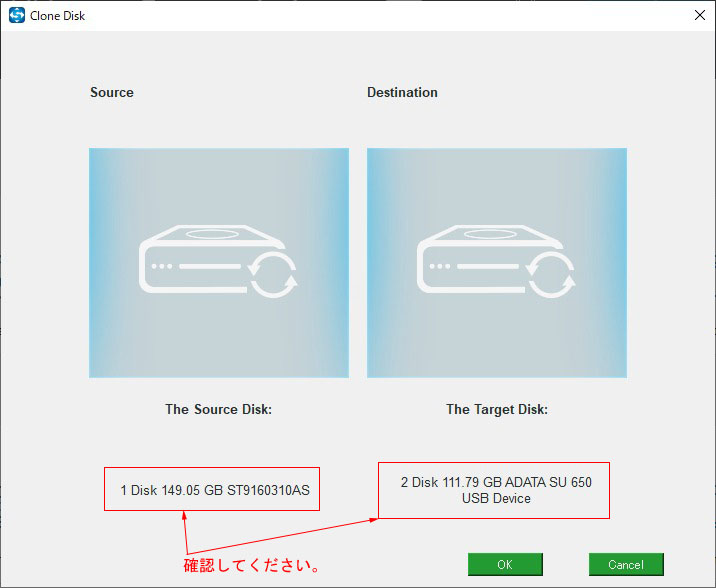Click the 'Source' heading
The height and width of the screenshot is (588, 716).
[x=112, y=92]
